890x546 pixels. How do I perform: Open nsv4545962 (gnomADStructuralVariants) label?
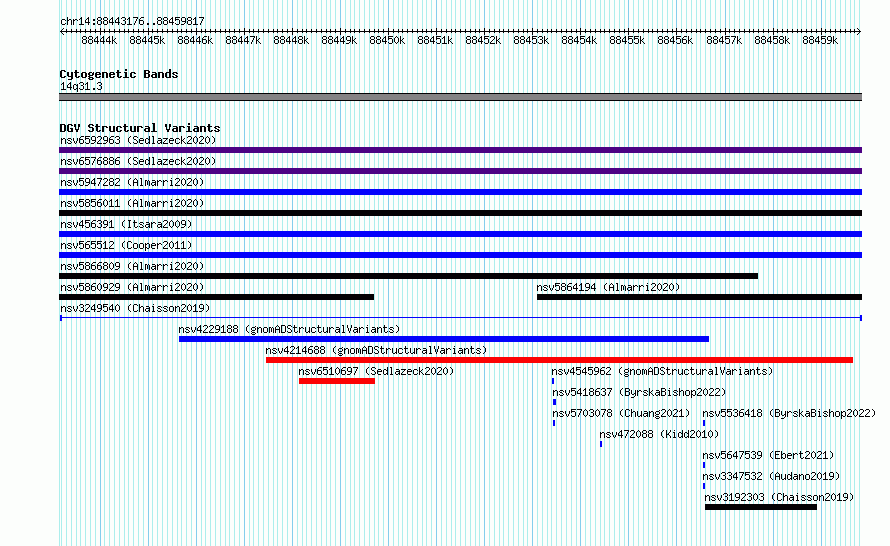pos(662,371)
